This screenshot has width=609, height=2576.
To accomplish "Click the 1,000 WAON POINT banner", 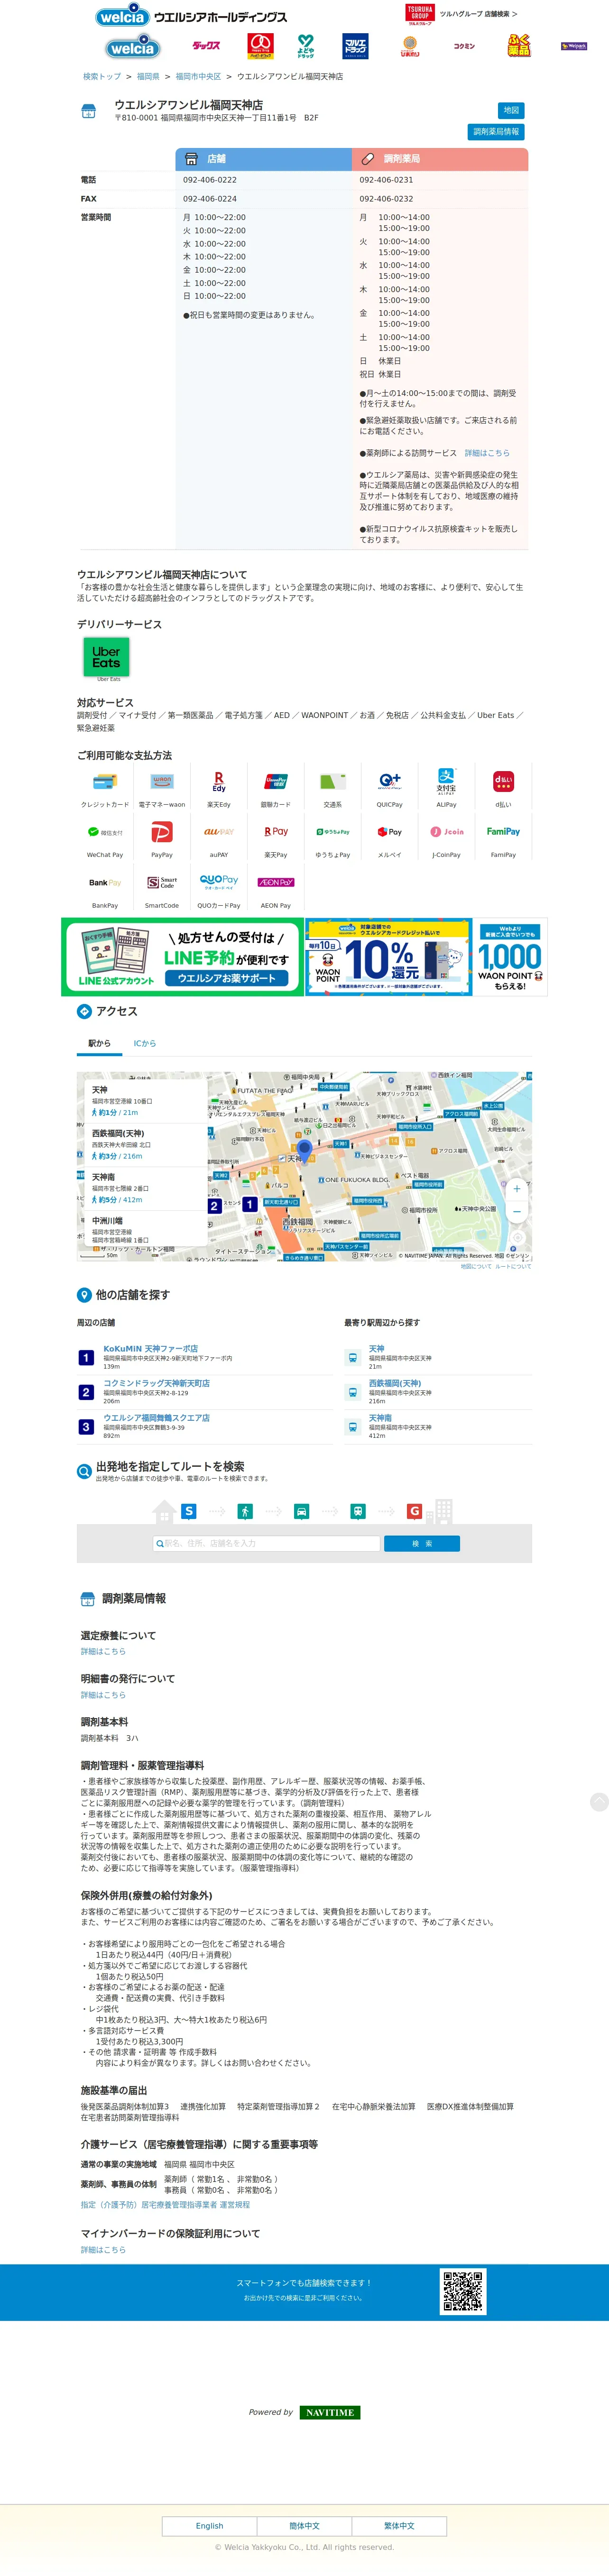I will [x=510, y=957].
